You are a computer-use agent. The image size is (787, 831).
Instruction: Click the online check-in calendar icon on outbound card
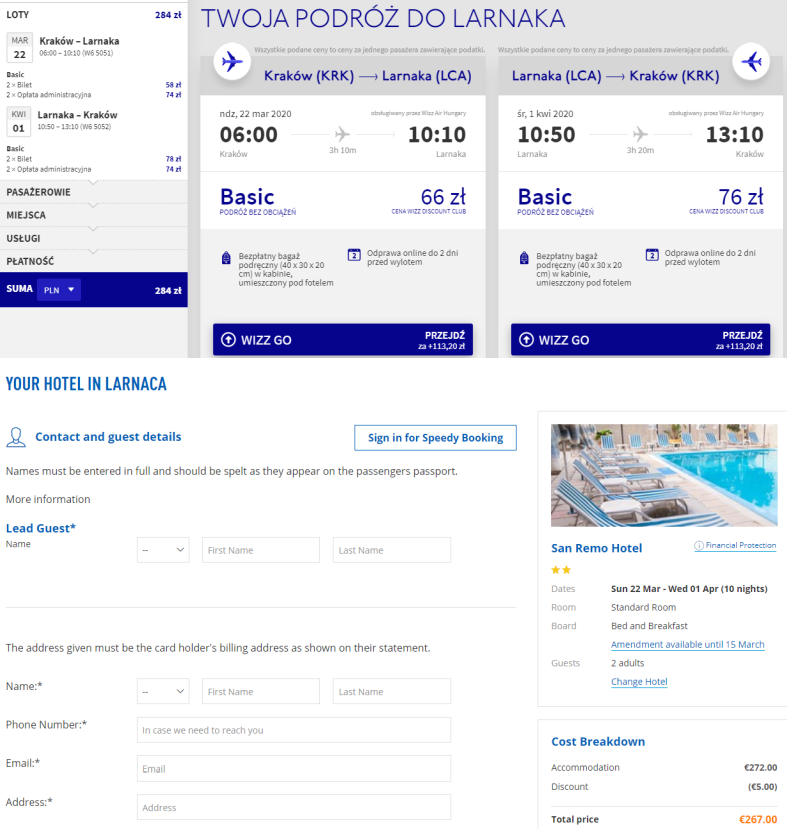point(354,255)
